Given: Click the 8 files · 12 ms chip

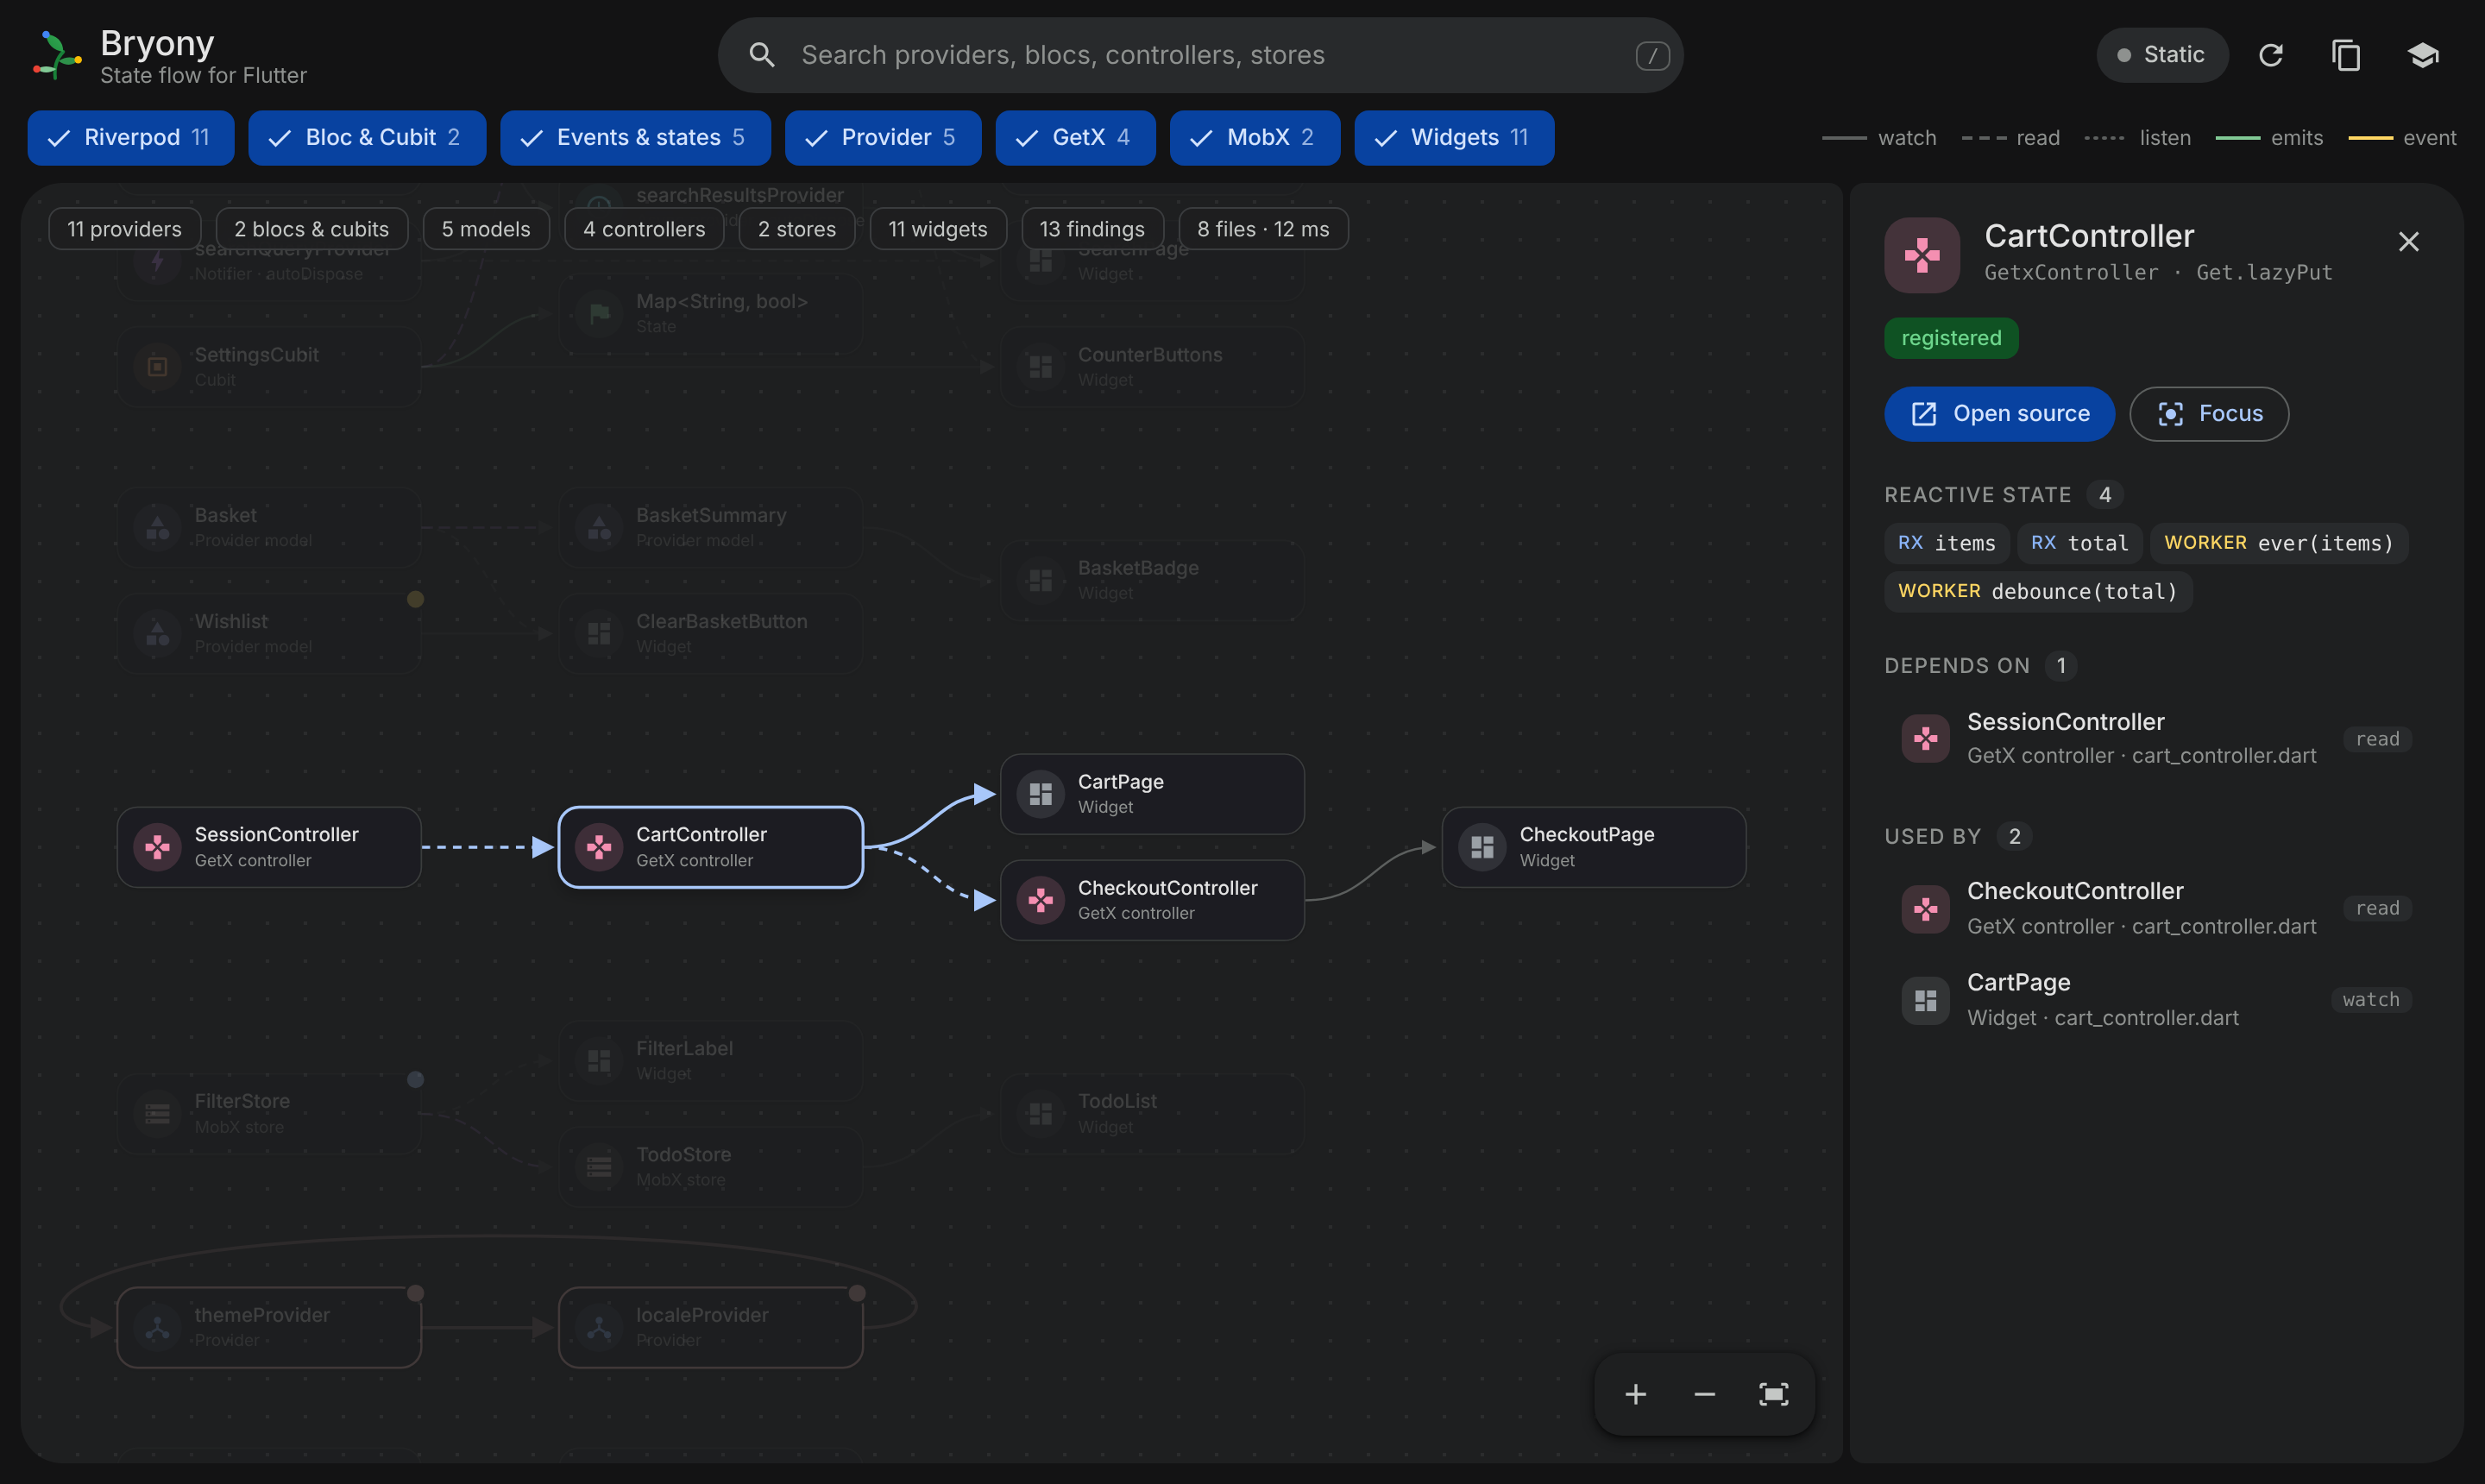Looking at the screenshot, I should click(x=1263, y=229).
